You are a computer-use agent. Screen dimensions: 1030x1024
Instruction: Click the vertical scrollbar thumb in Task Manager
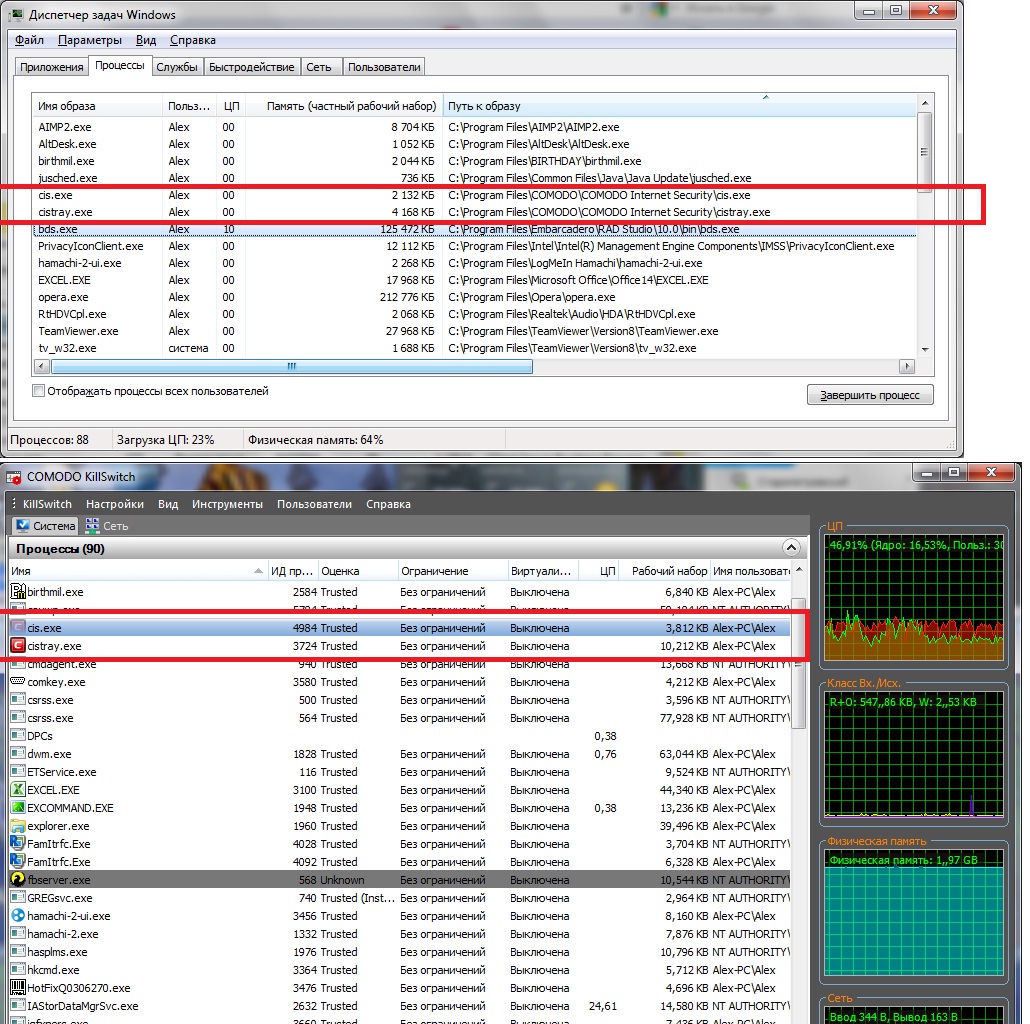tap(925, 152)
